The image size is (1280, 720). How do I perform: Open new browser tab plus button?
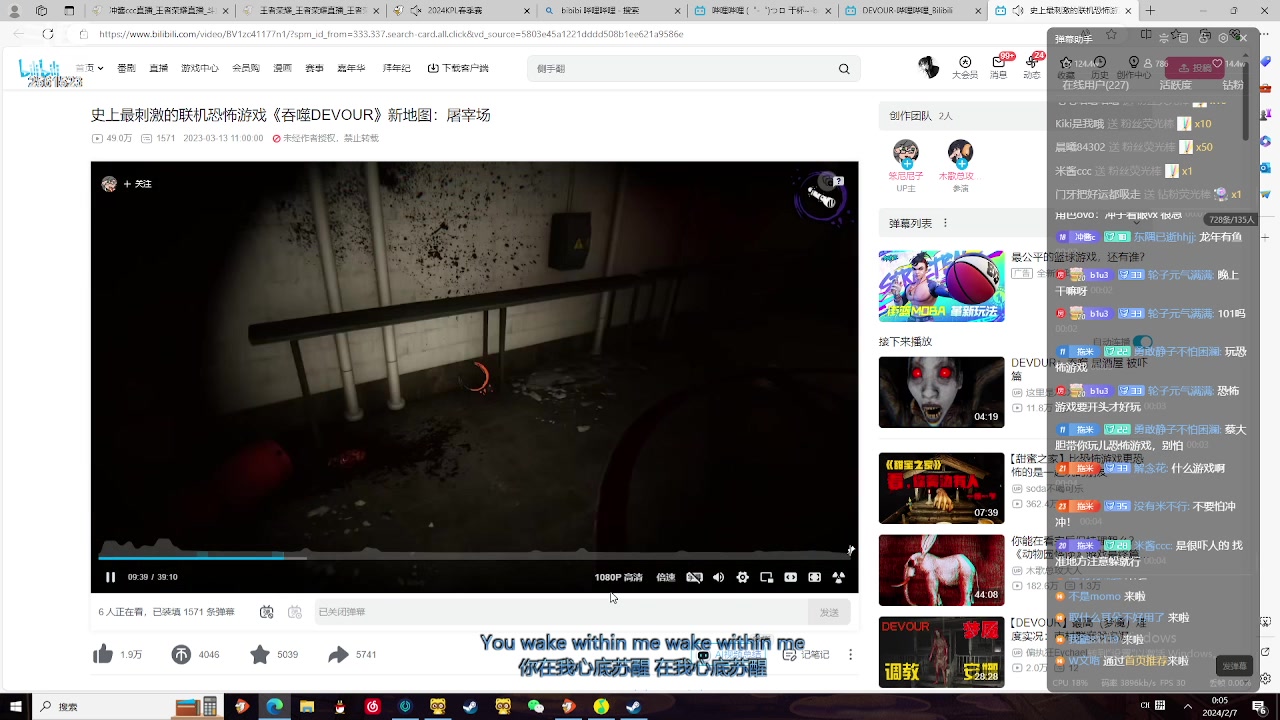pos(1150,11)
